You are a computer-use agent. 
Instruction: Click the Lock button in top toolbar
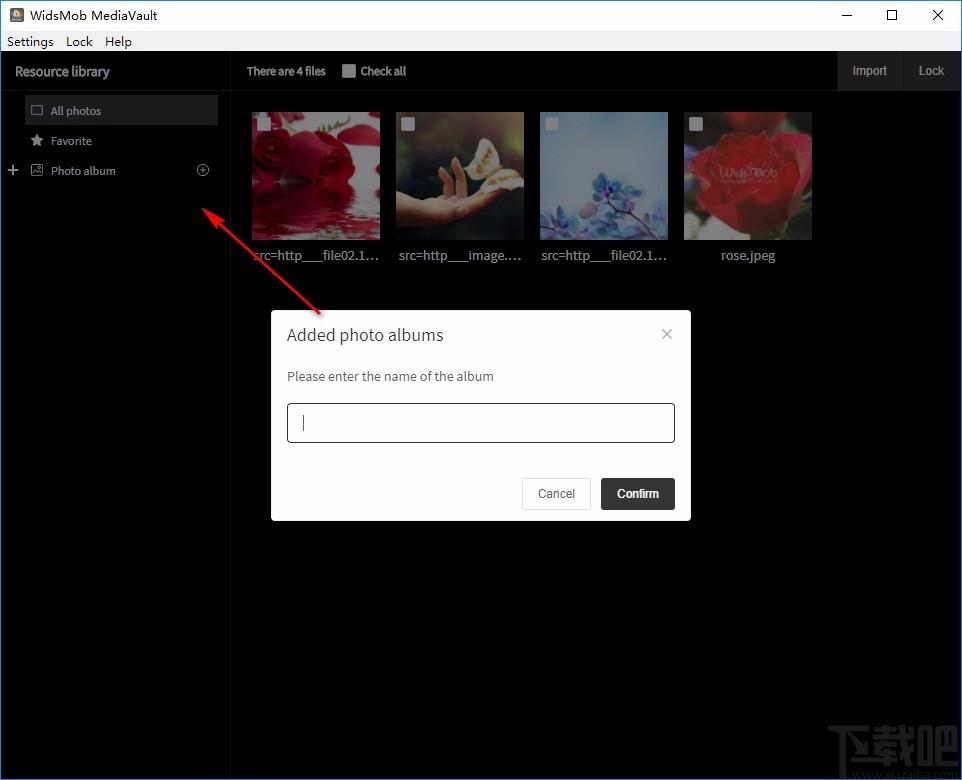931,71
